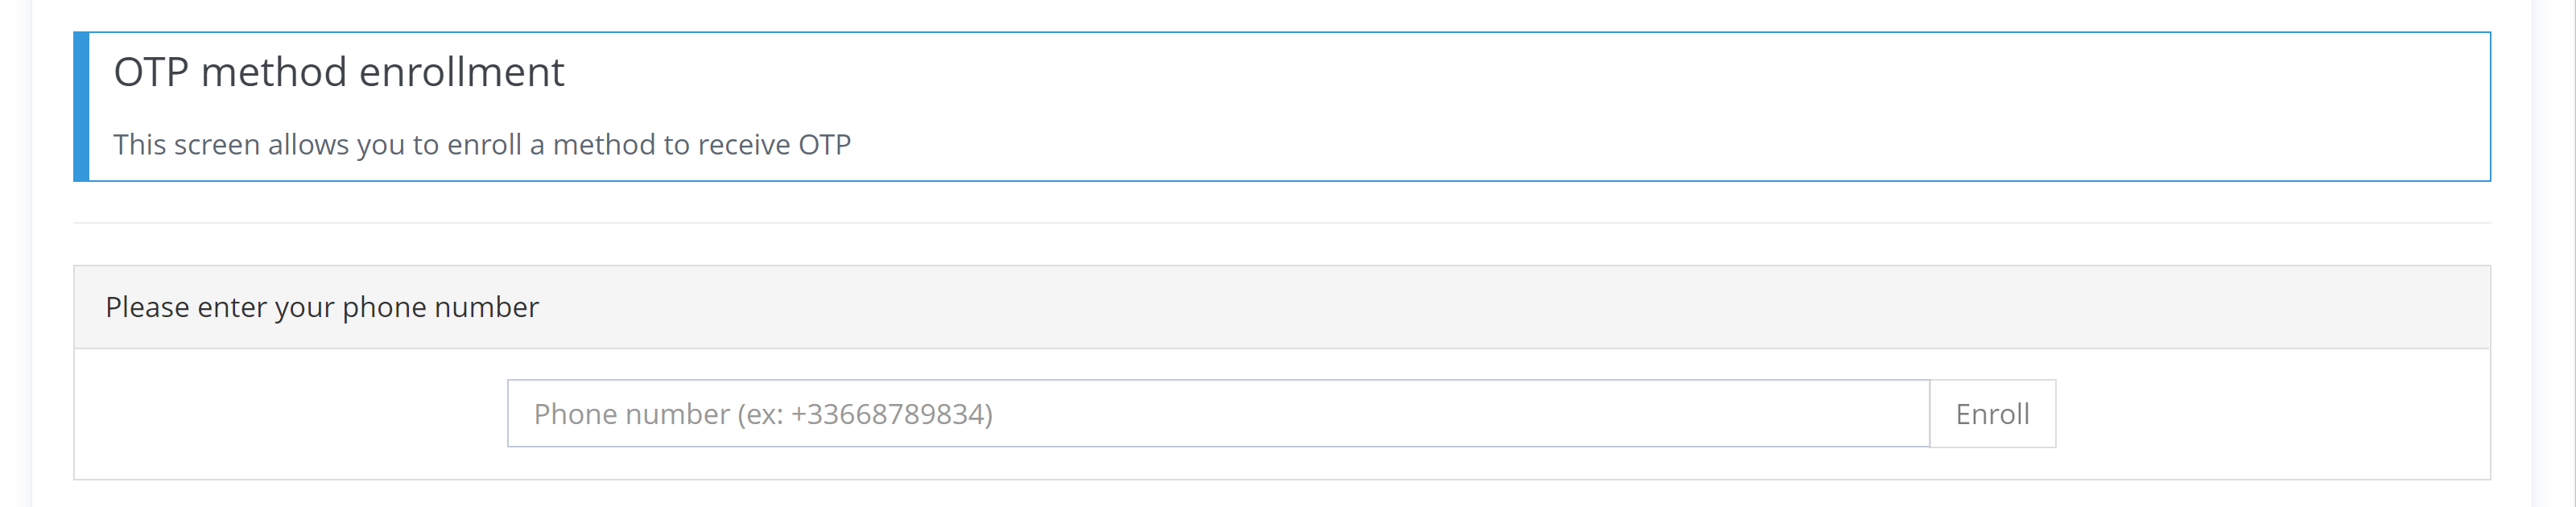
Task: Click the word "enrollment" in the heading
Action: [461, 72]
